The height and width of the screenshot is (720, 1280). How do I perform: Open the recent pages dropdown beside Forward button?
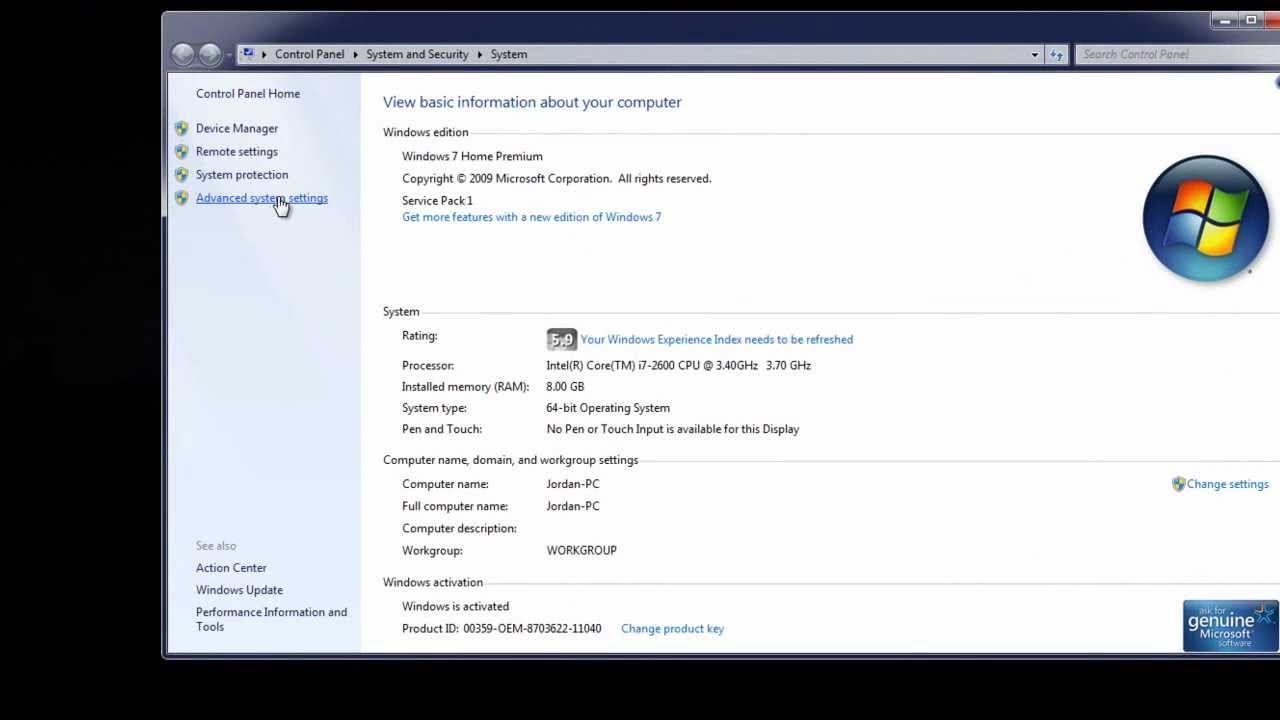(x=228, y=54)
